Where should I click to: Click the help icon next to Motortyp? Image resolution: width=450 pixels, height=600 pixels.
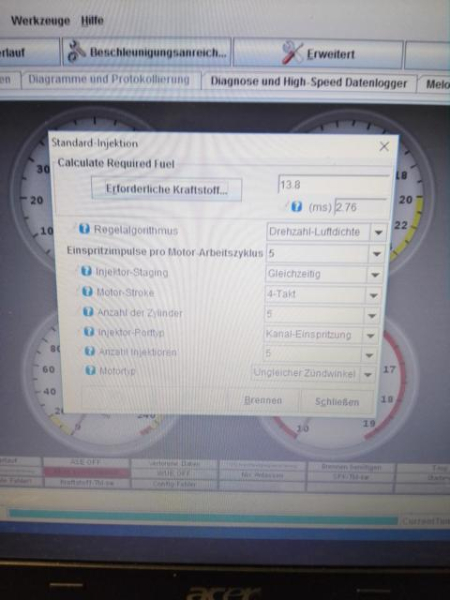[x=90, y=370]
